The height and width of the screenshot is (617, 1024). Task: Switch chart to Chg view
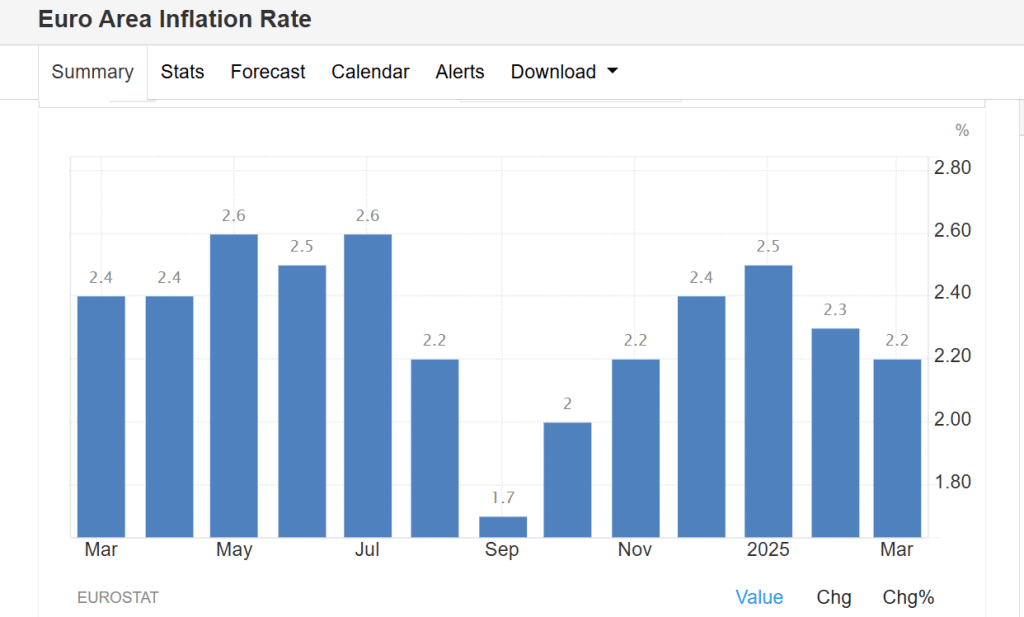834,597
